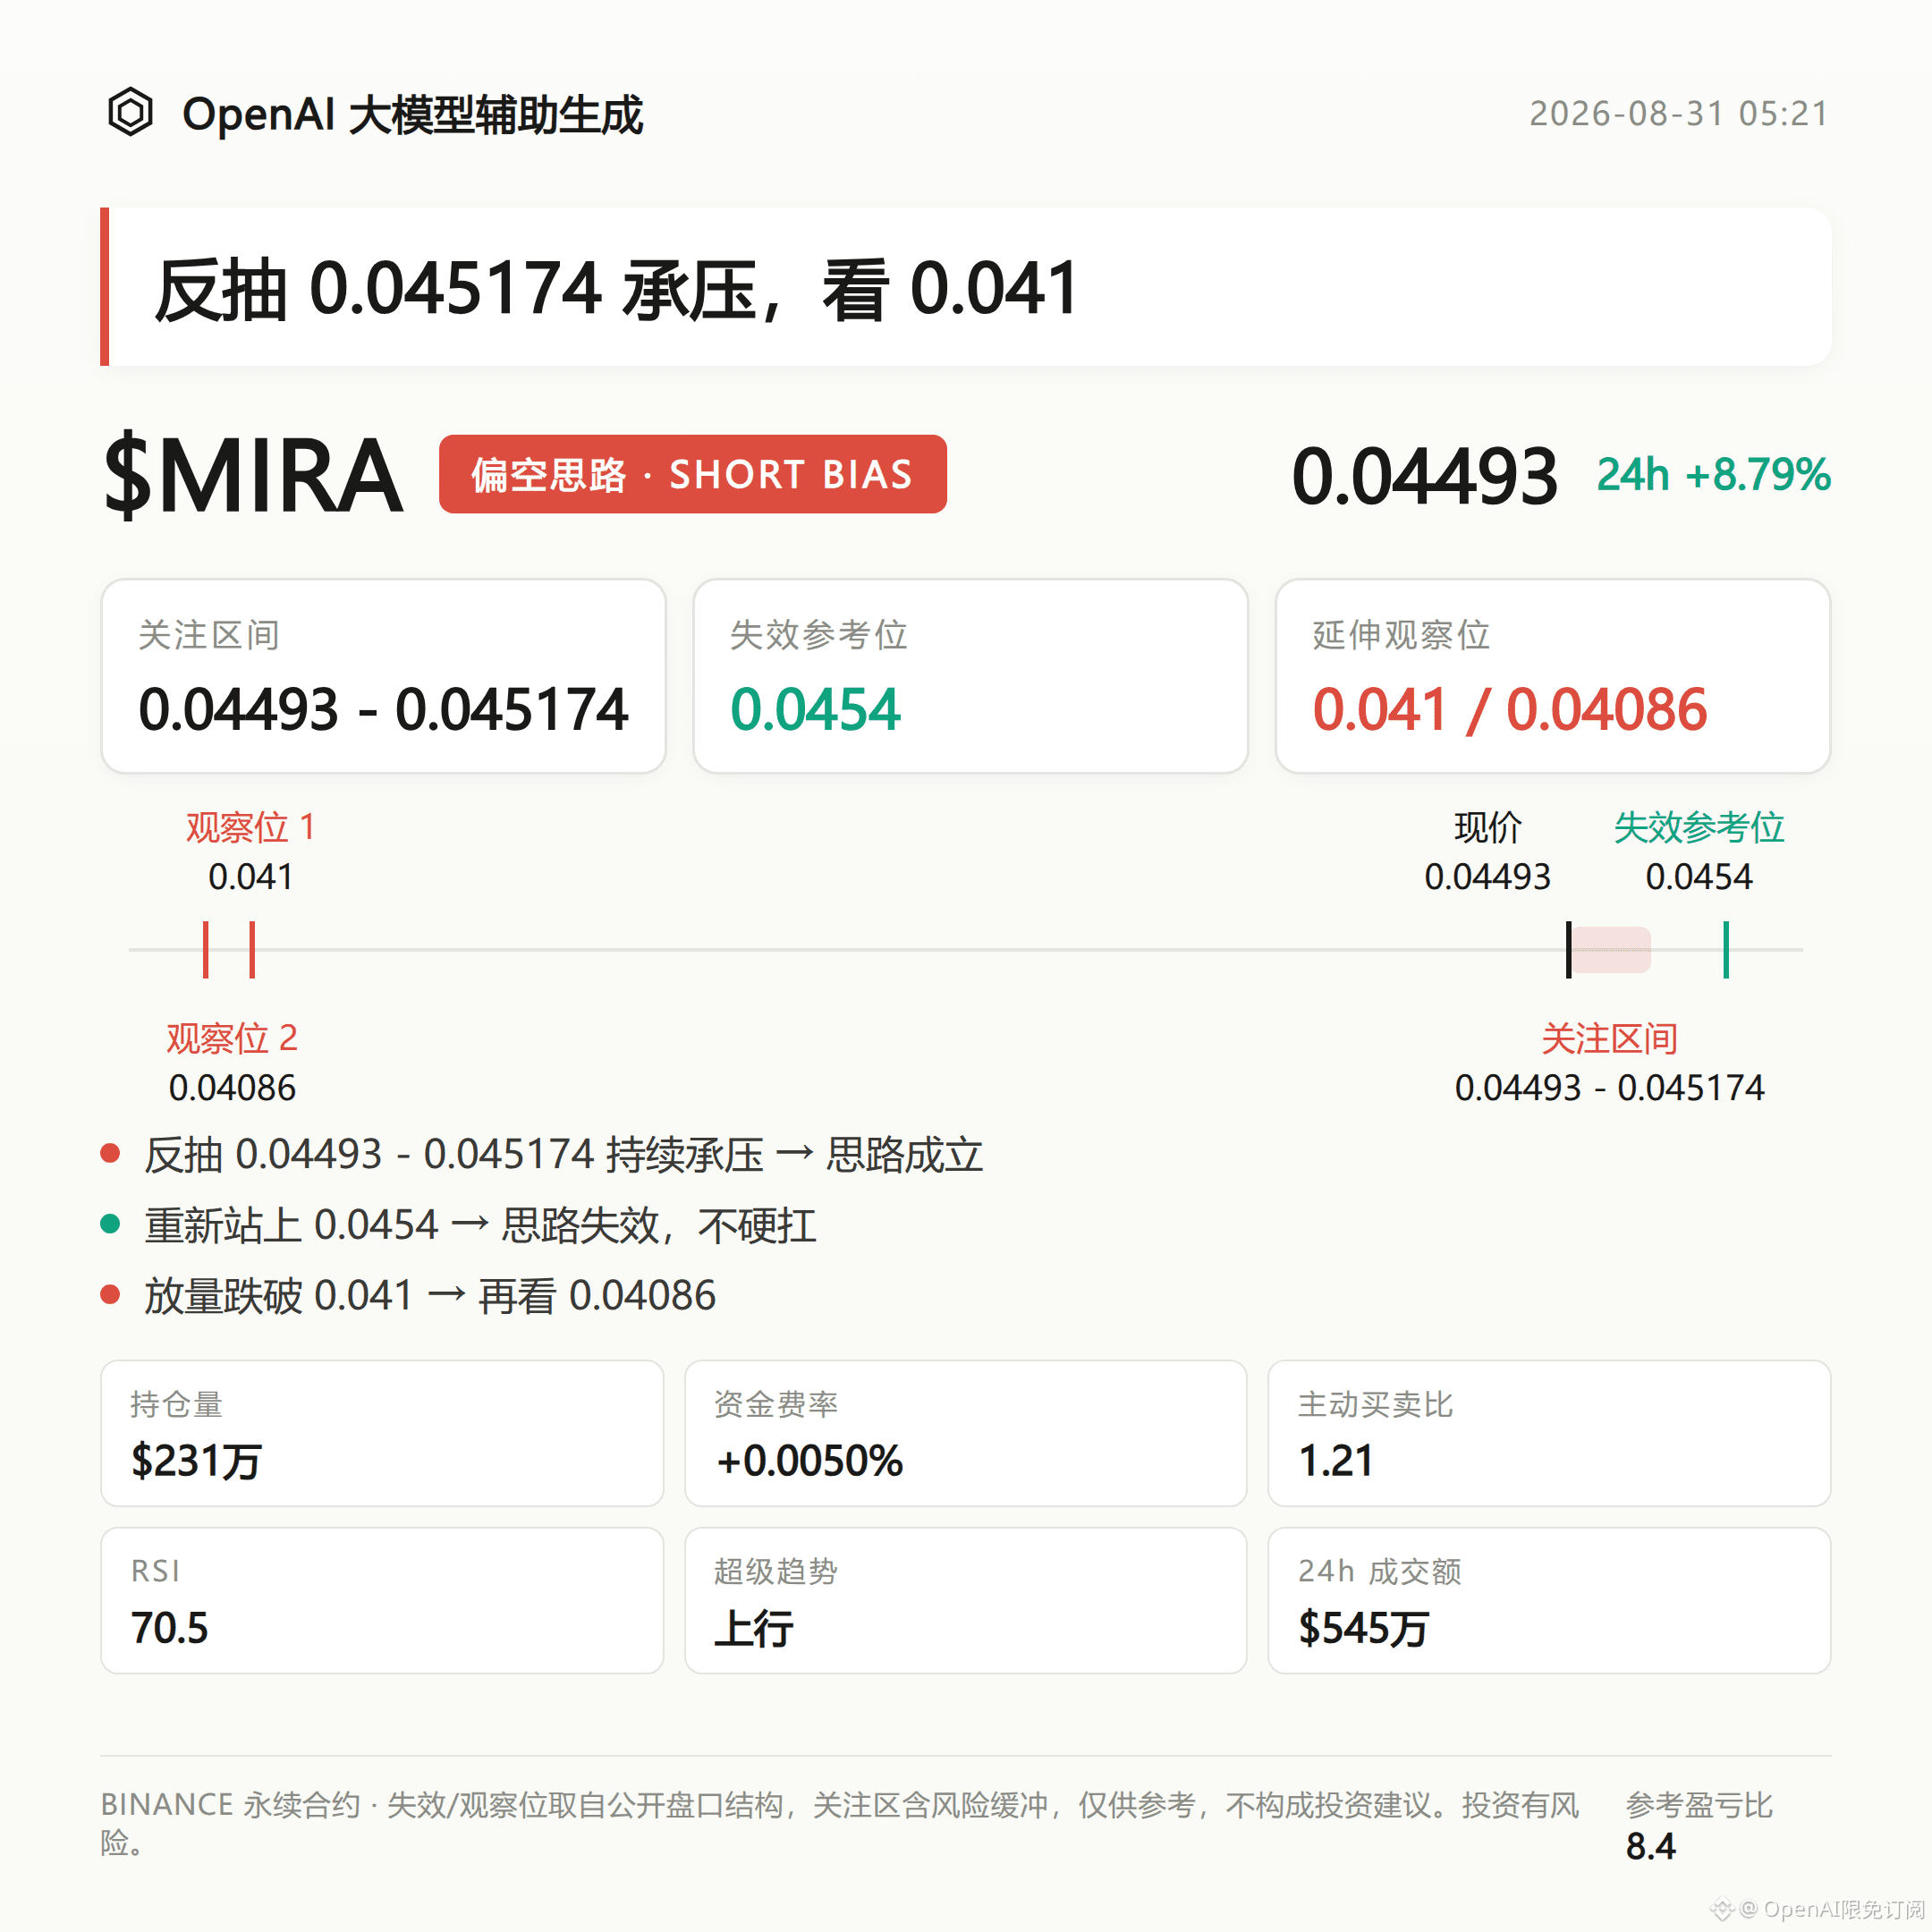
Task: Click the range value 0.04493 - 0.045174 below the axis
Action: coord(1609,1087)
